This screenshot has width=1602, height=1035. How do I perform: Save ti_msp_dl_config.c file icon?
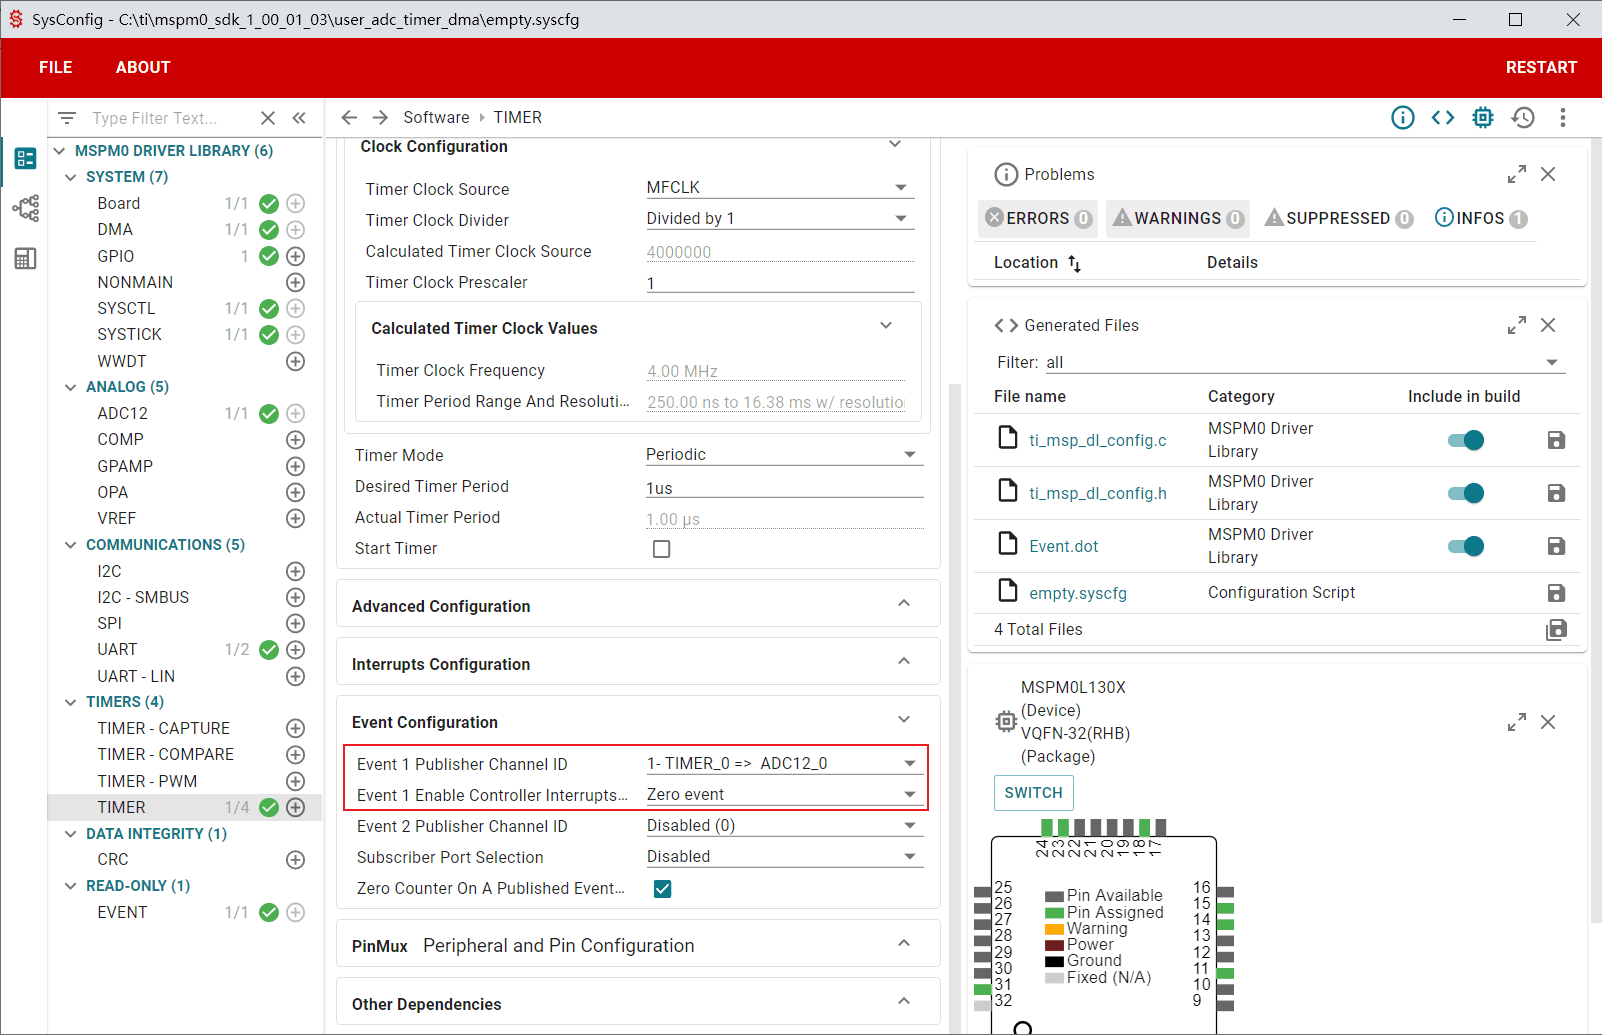point(1556,440)
